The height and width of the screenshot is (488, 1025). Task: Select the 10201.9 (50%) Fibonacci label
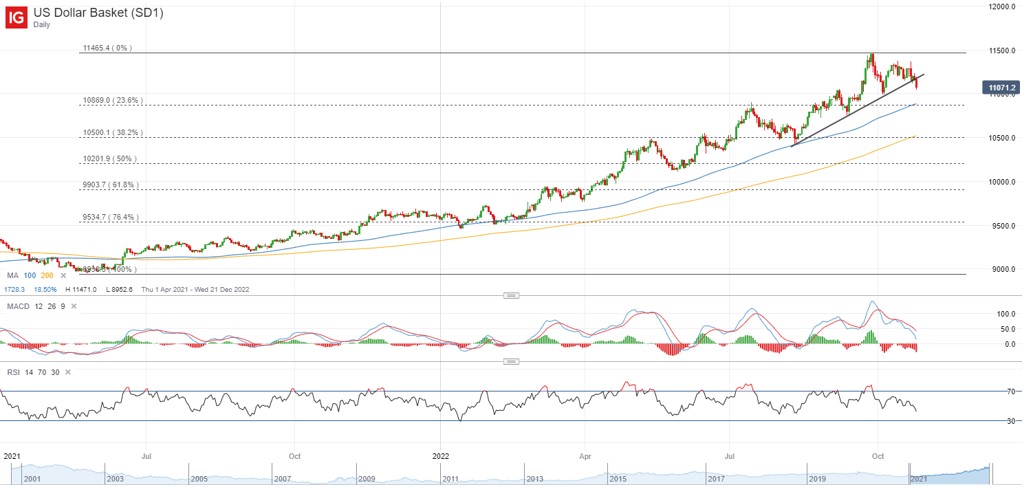coord(109,159)
